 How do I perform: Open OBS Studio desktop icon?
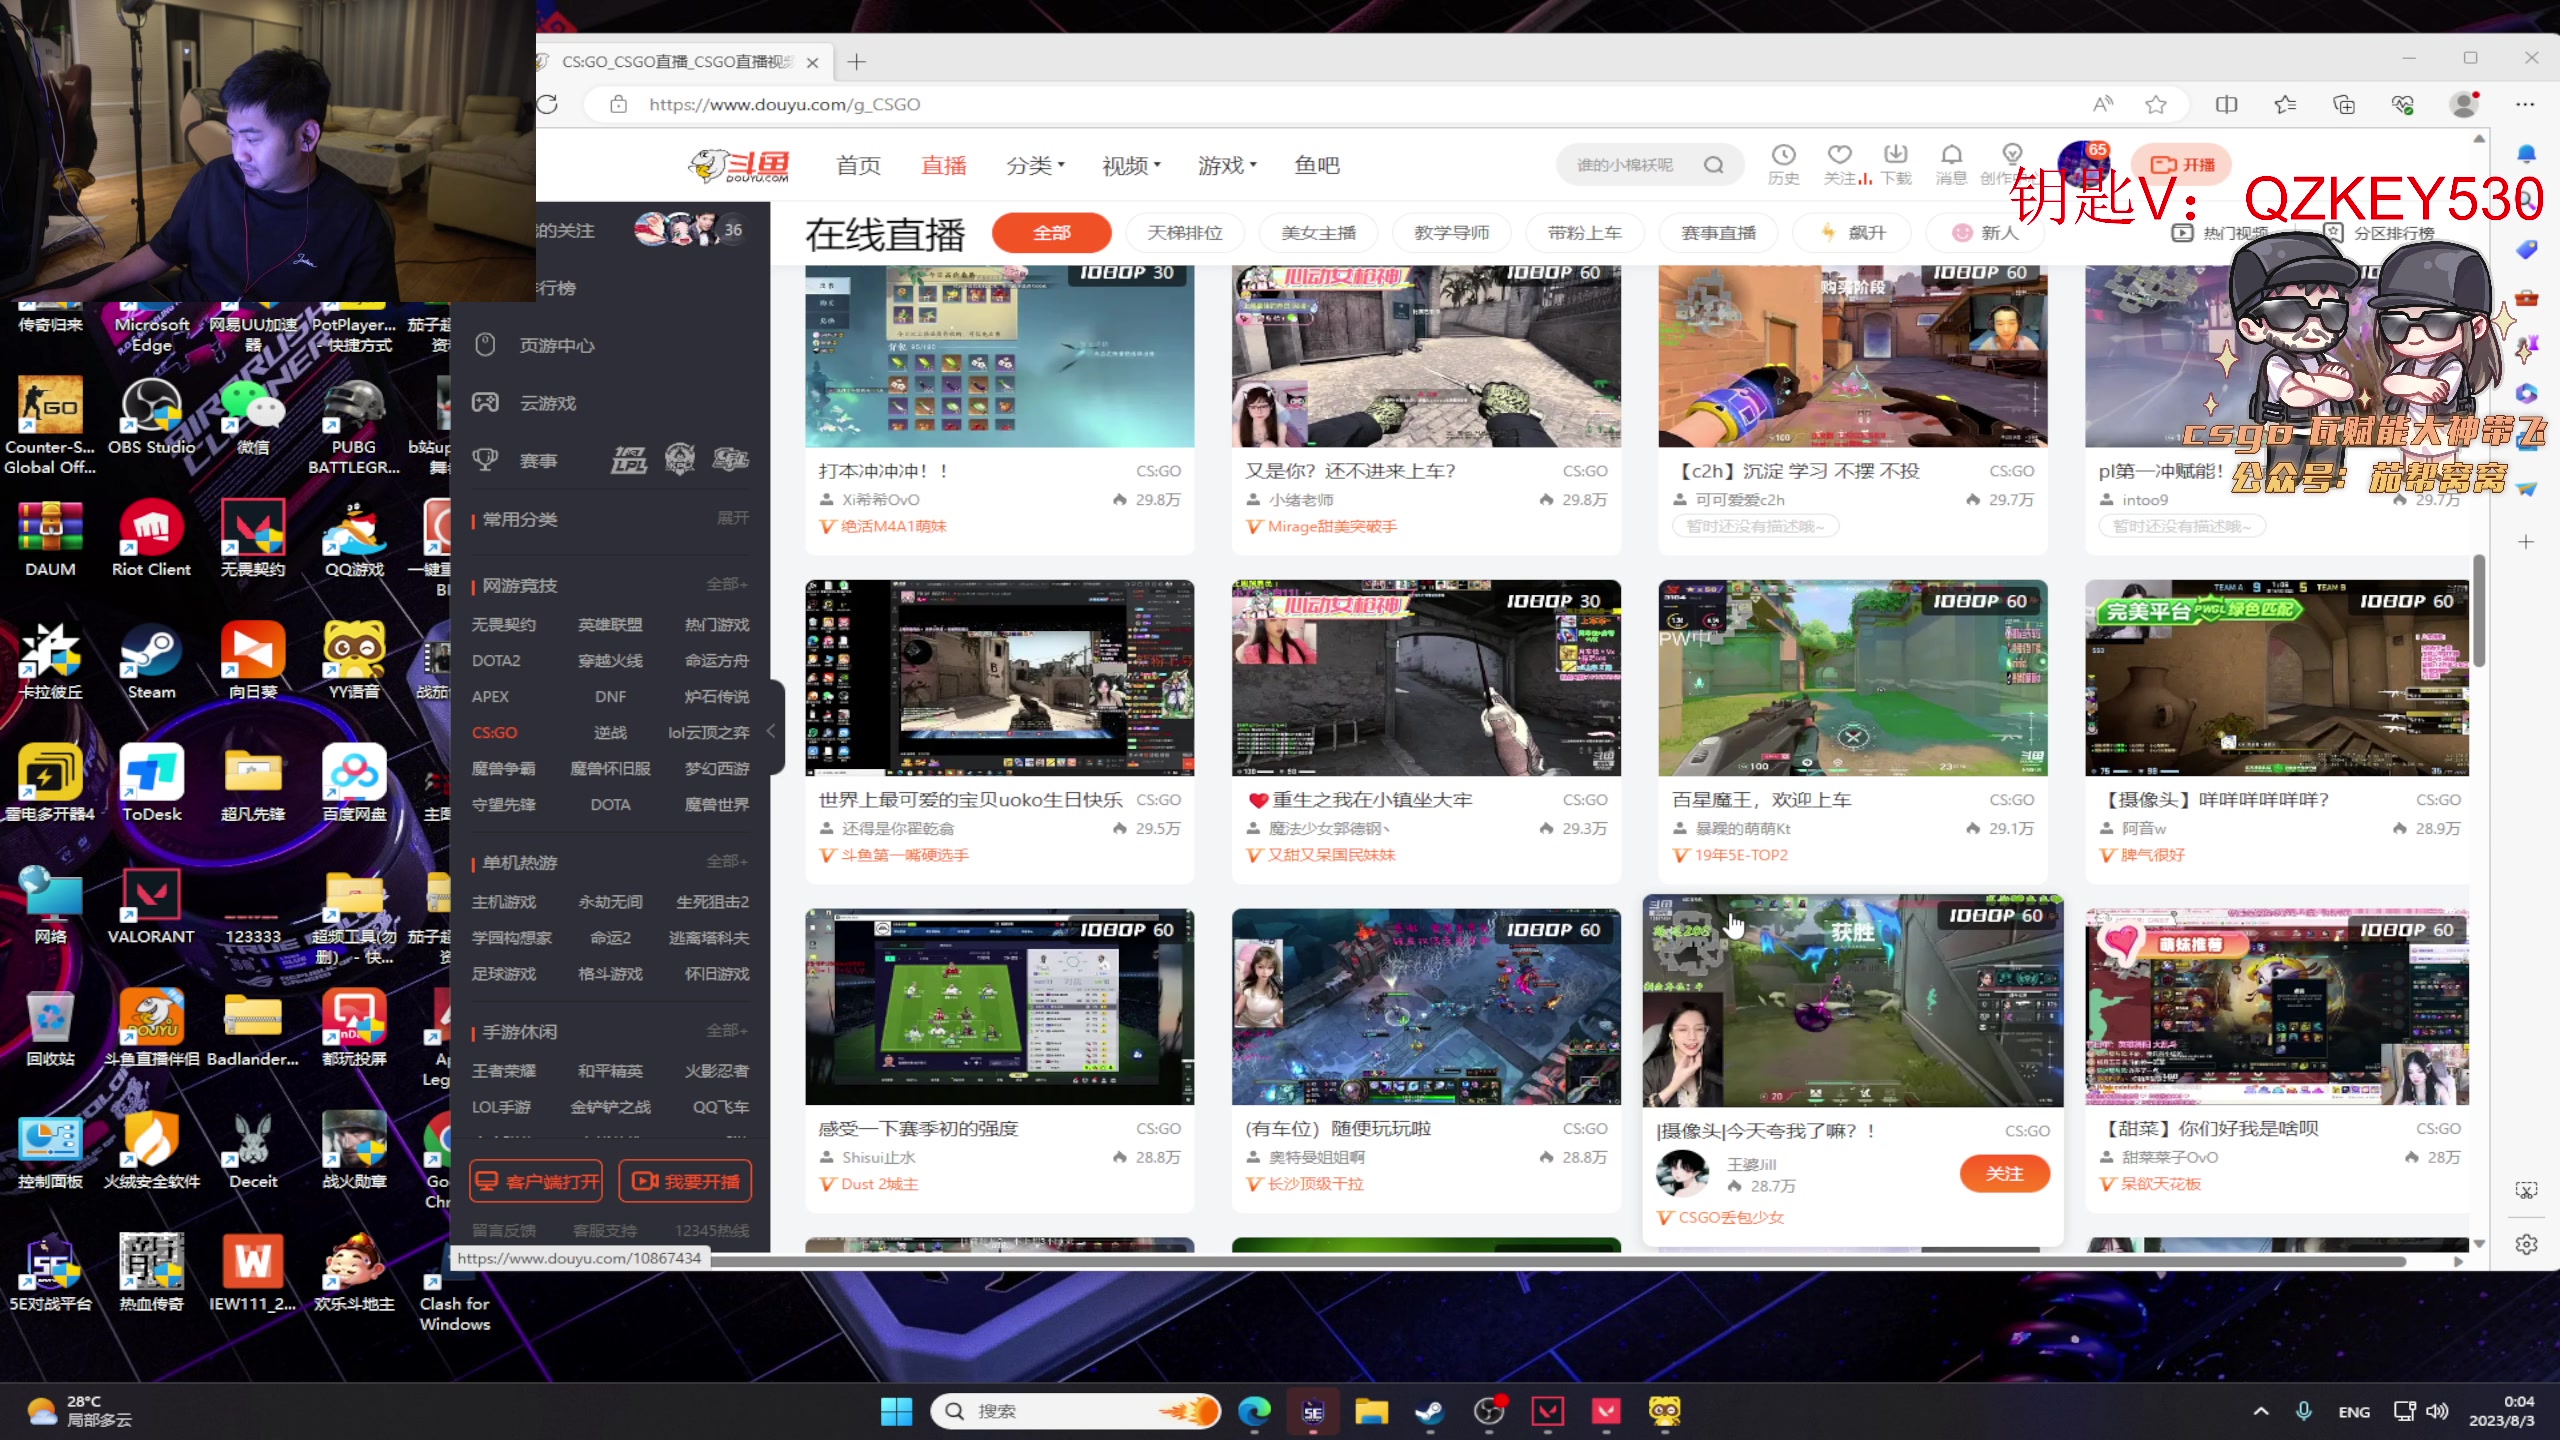coord(151,415)
